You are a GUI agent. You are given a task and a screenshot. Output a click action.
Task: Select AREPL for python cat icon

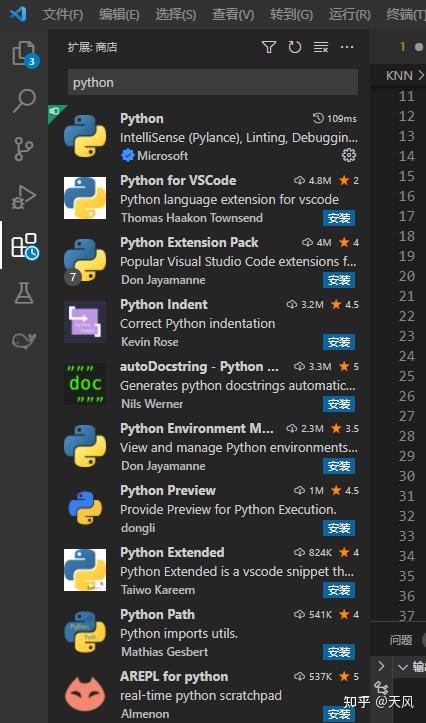[x=85, y=693]
